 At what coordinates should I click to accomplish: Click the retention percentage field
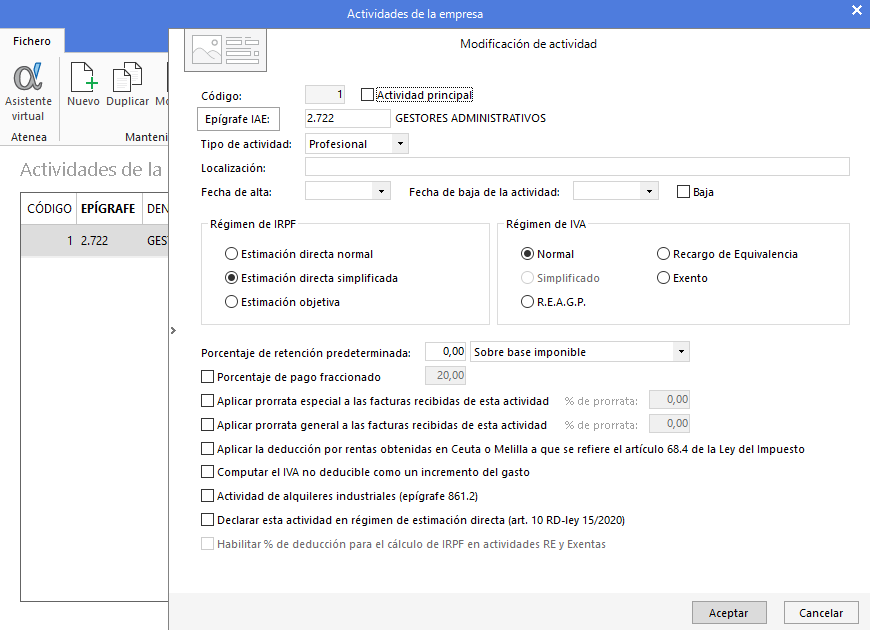(446, 351)
